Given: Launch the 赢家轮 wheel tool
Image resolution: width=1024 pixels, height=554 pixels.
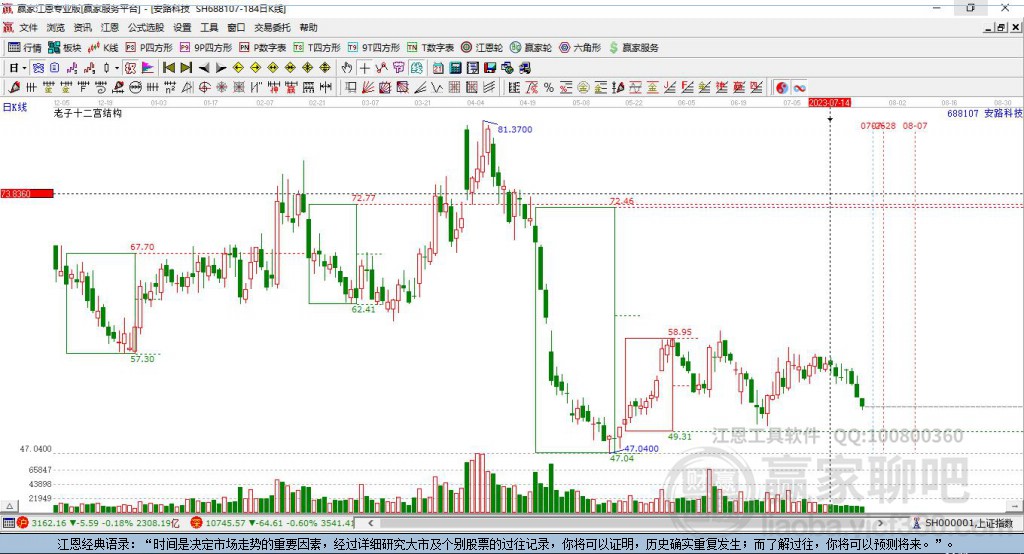Looking at the screenshot, I should pyautogui.click(x=531, y=48).
